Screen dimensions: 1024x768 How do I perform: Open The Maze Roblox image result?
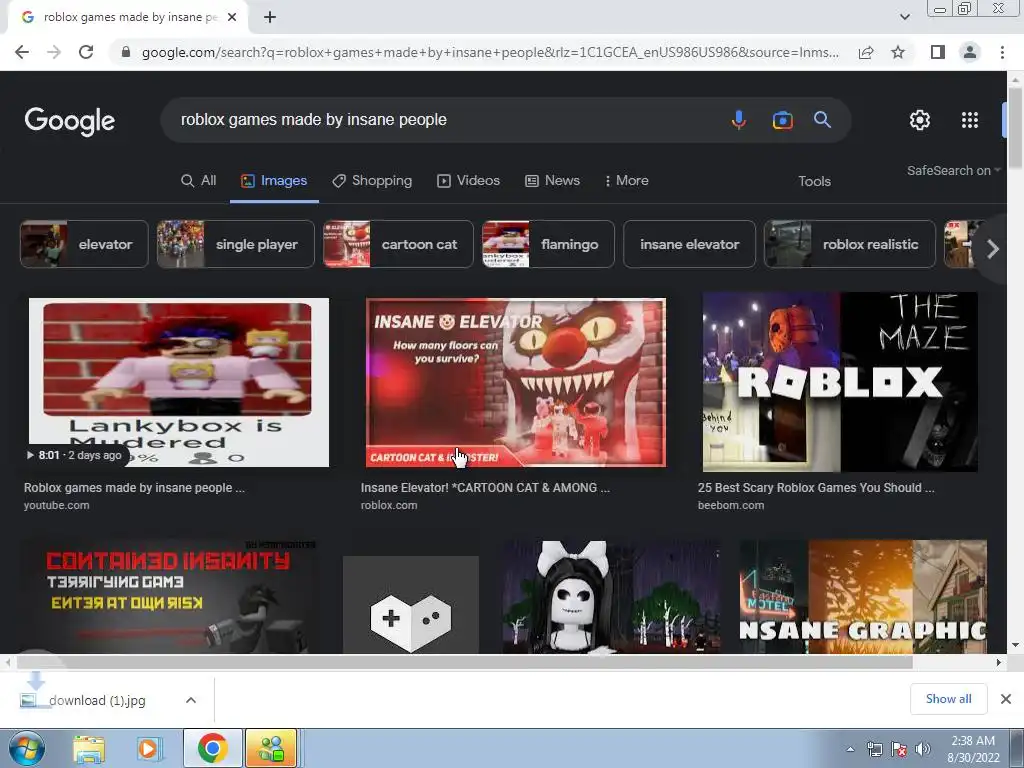840,382
